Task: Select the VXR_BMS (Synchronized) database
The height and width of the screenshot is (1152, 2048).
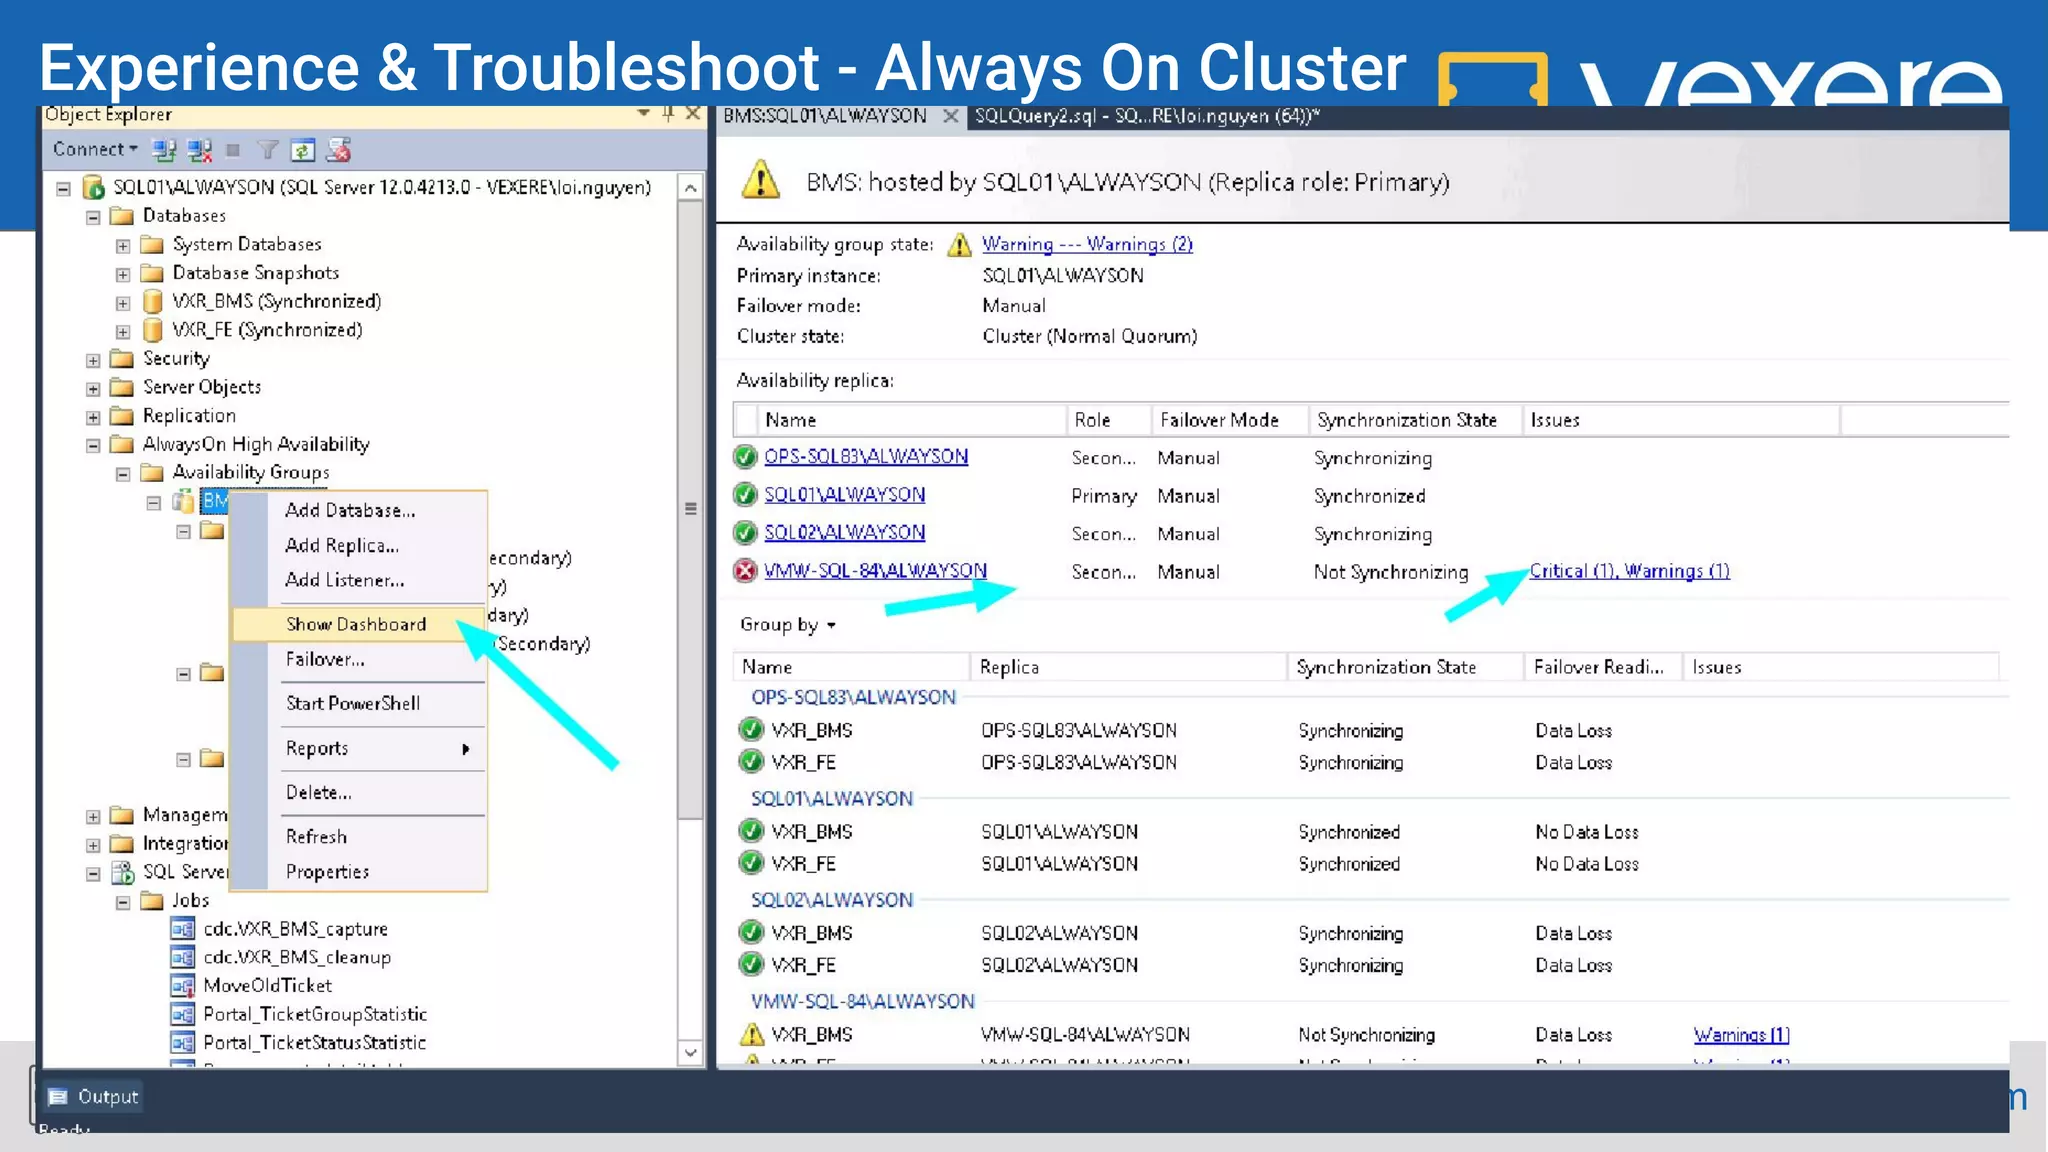Action: [276, 301]
